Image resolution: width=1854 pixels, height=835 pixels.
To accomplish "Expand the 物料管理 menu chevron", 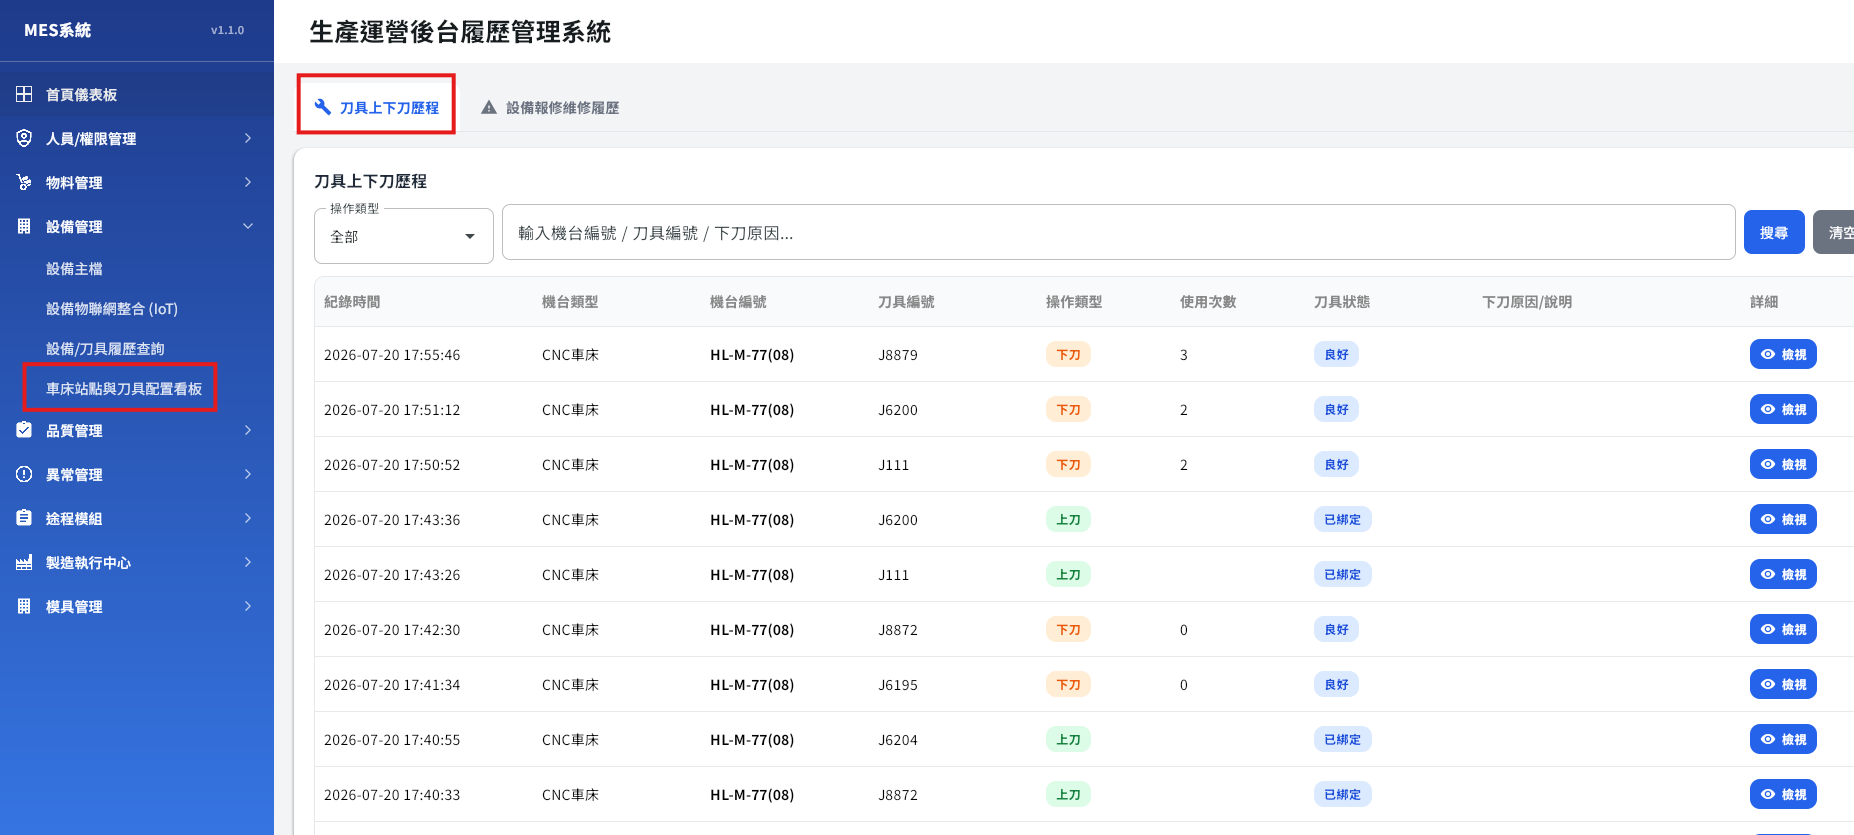I will [248, 182].
